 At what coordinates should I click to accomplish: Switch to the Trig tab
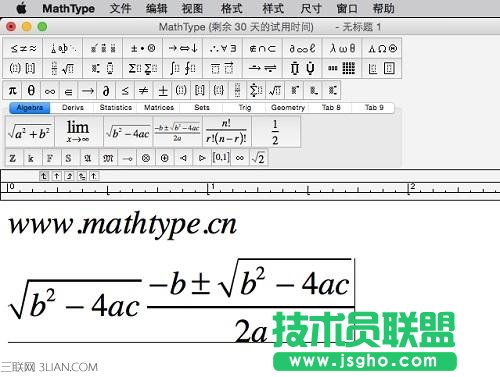coord(245,108)
